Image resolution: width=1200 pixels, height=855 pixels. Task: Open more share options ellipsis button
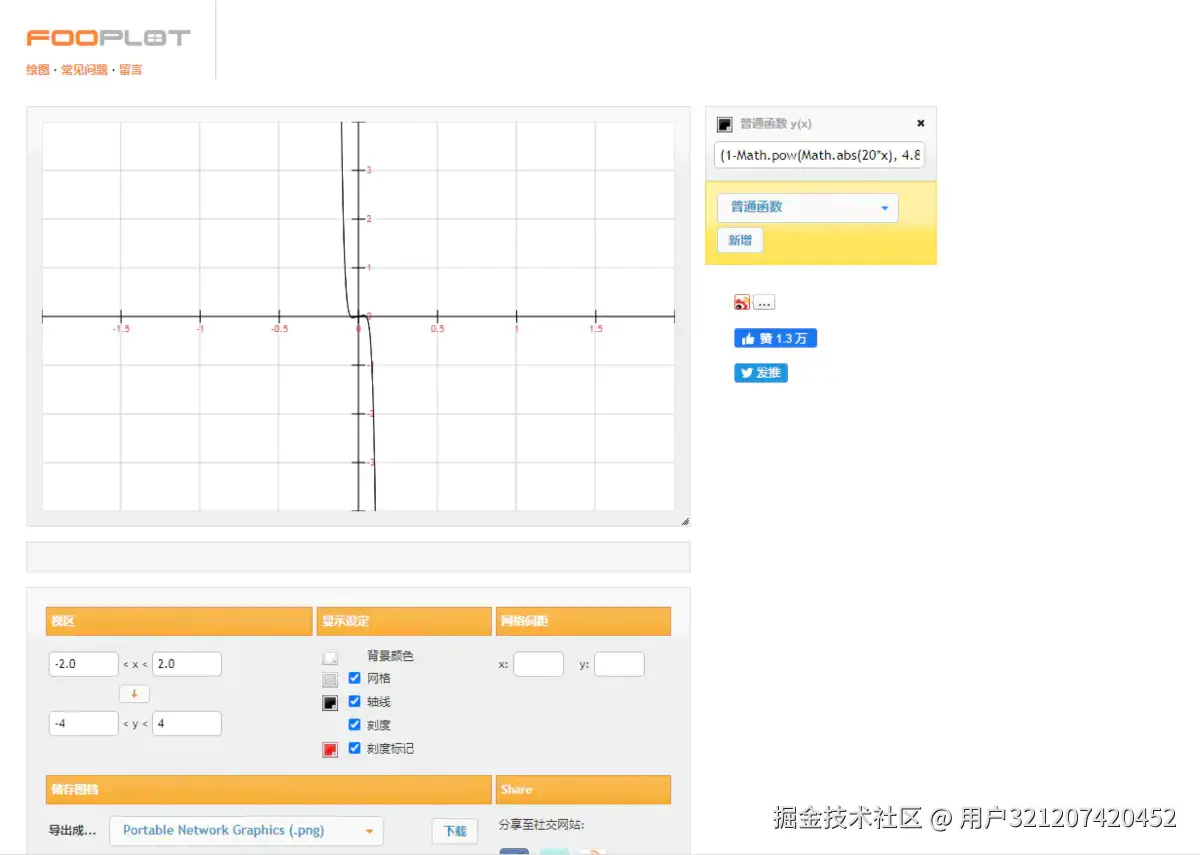(764, 302)
